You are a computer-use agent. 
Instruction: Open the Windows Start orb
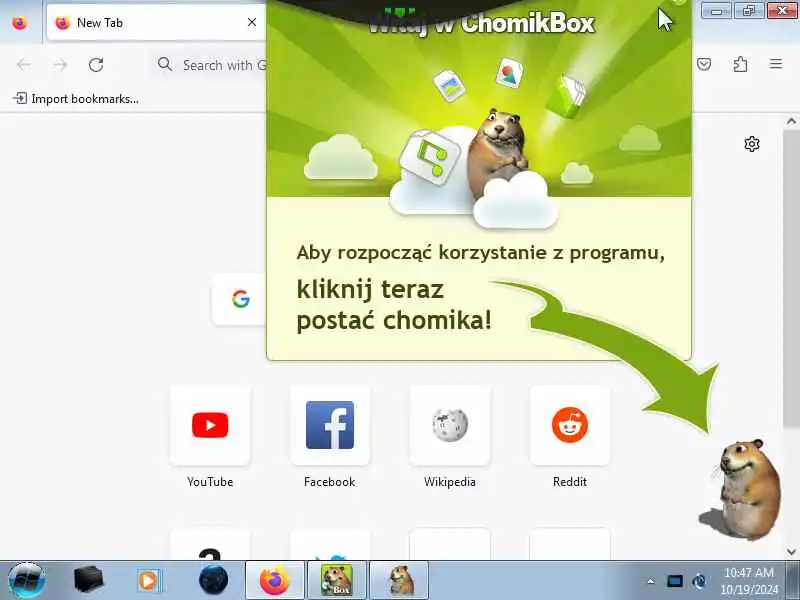27,580
